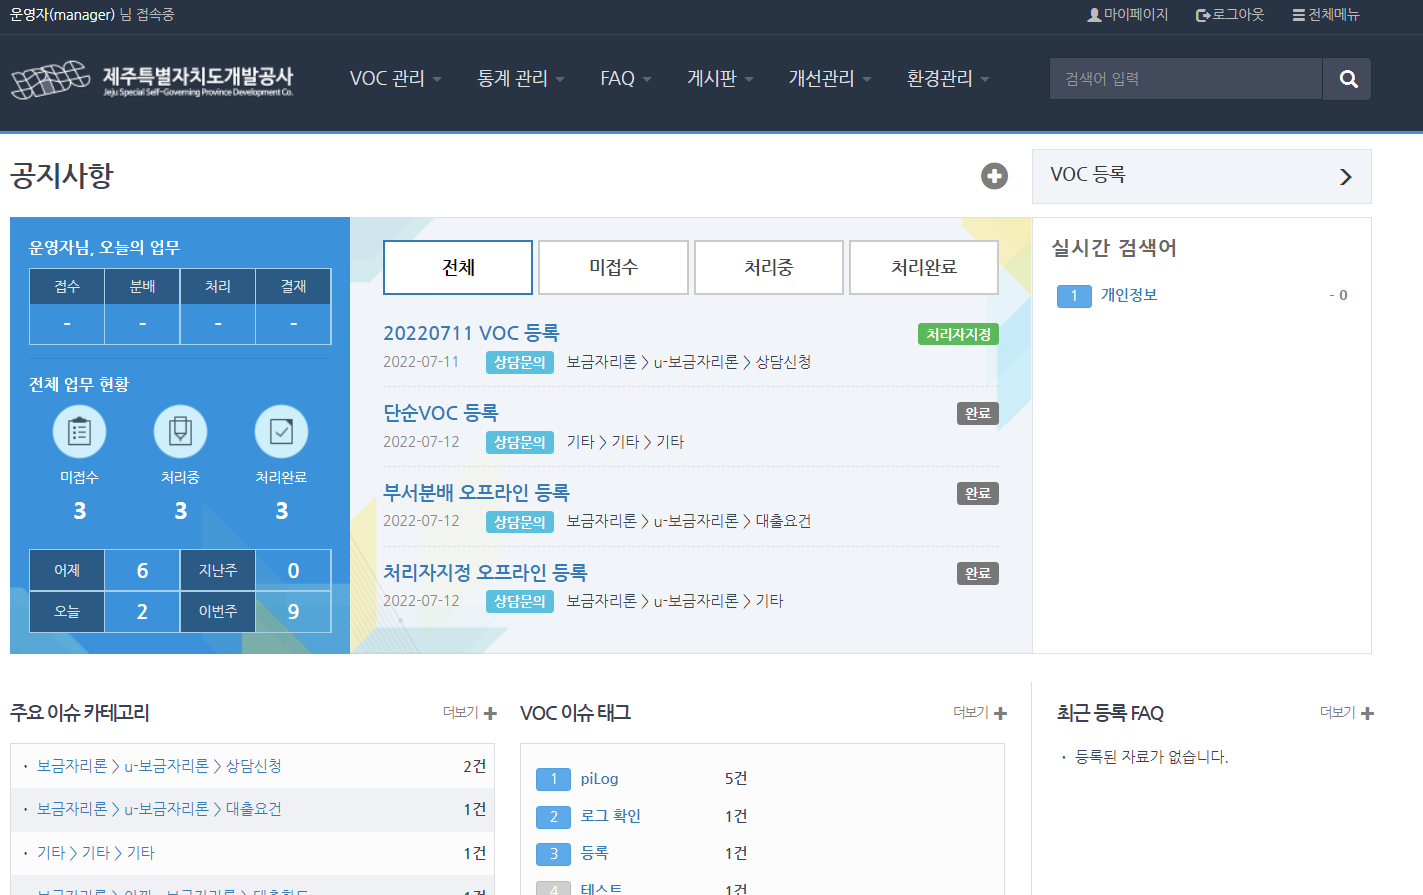Select the 처리완료 tab

coord(923,267)
